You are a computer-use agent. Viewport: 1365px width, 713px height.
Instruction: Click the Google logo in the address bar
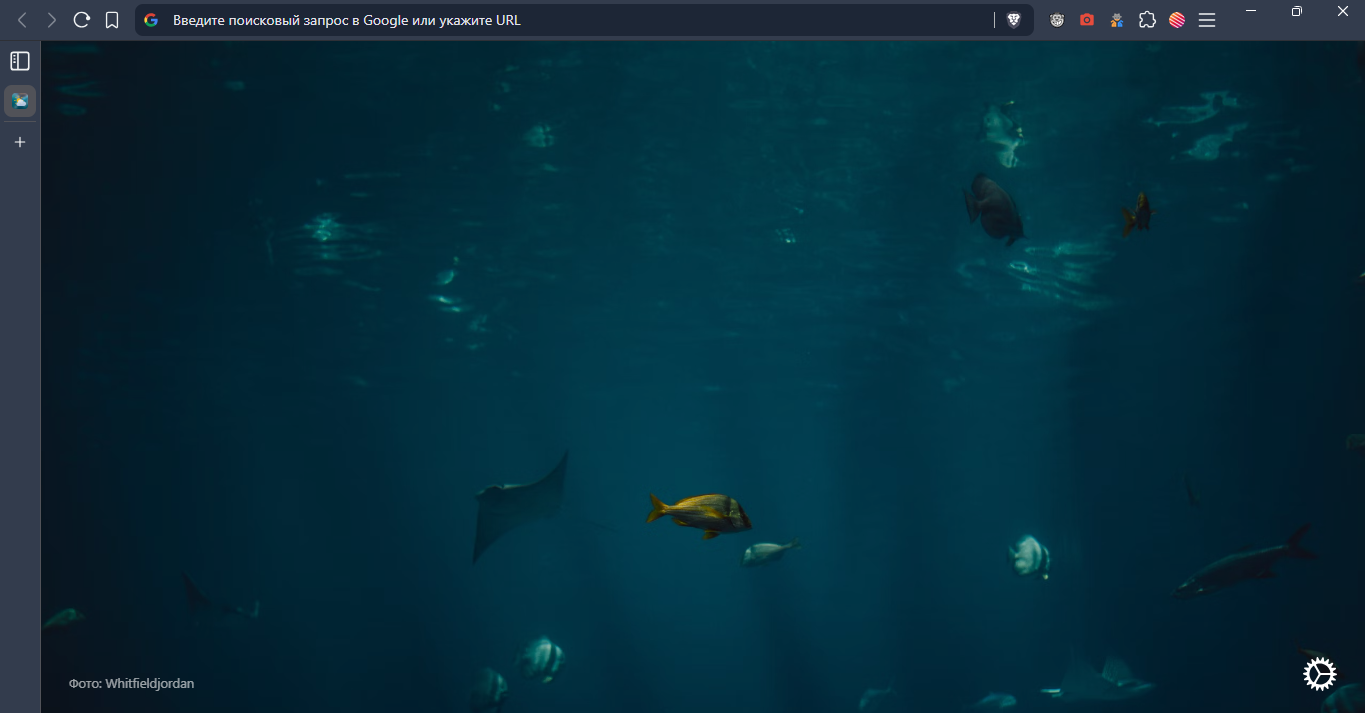click(151, 20)
